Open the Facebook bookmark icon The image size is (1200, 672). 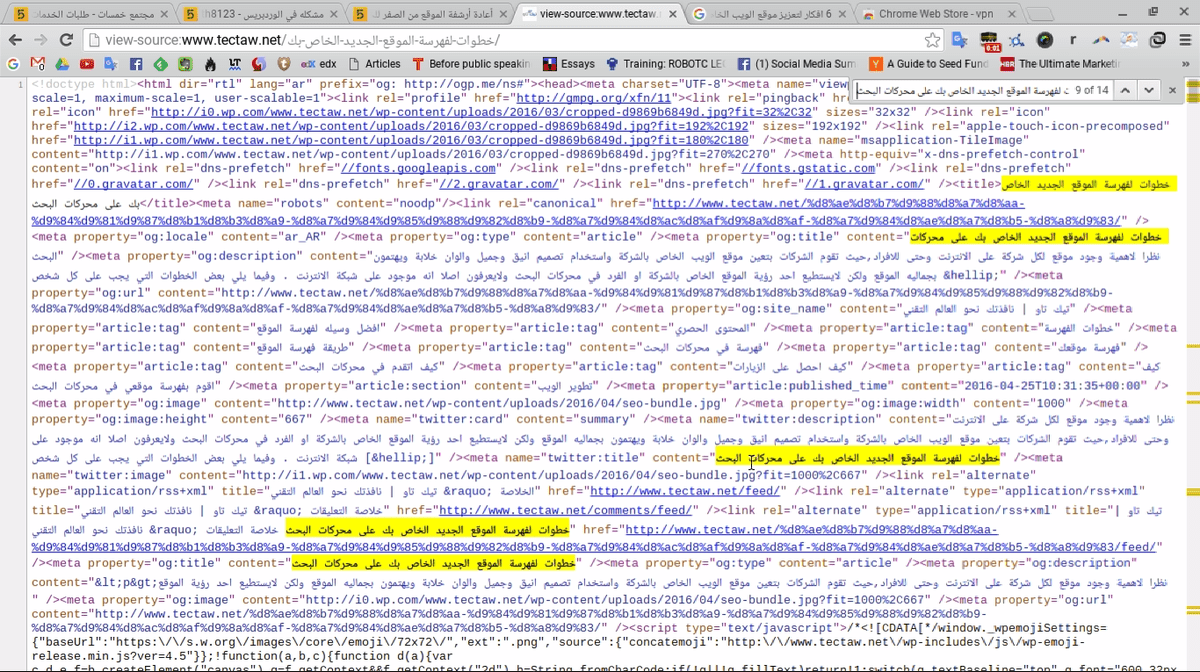(x=136, y=64)
